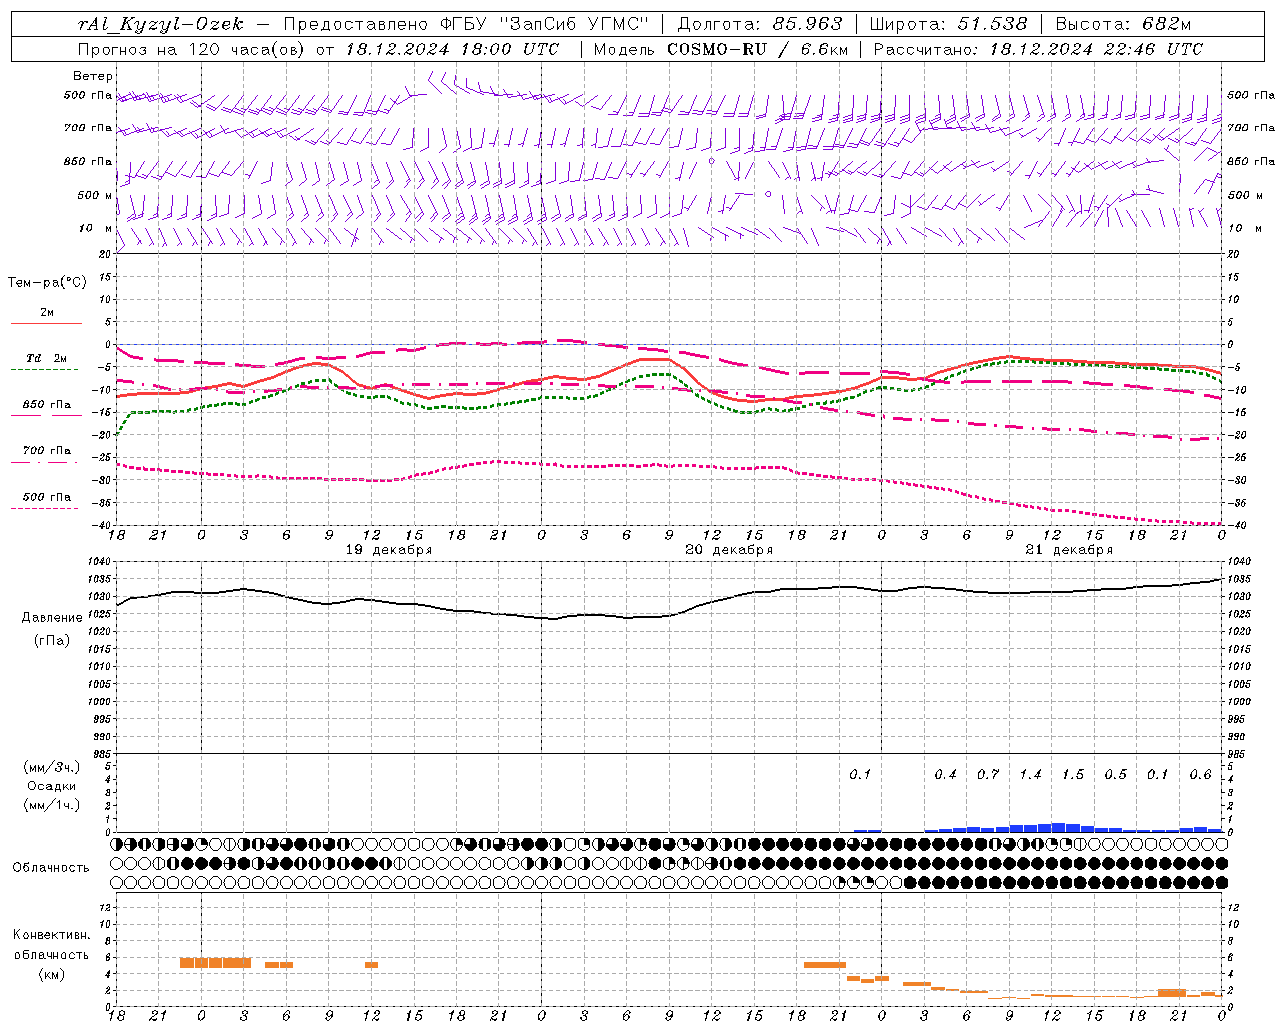
Task: Click the latitude value Широта: 51.538
Action: [x=948, y=24]
